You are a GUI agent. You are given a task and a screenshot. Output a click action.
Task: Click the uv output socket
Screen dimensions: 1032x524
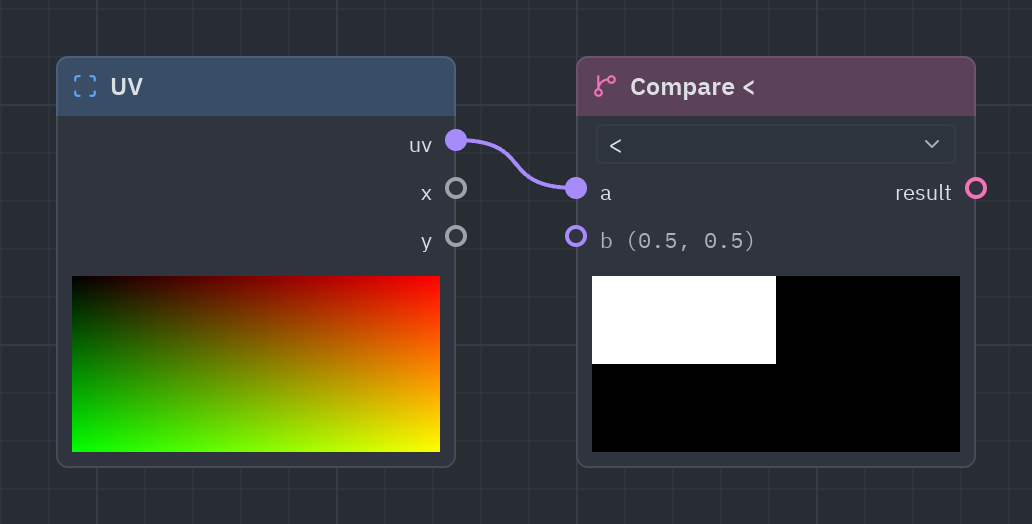pyautogui.click(x=456, y=140)
